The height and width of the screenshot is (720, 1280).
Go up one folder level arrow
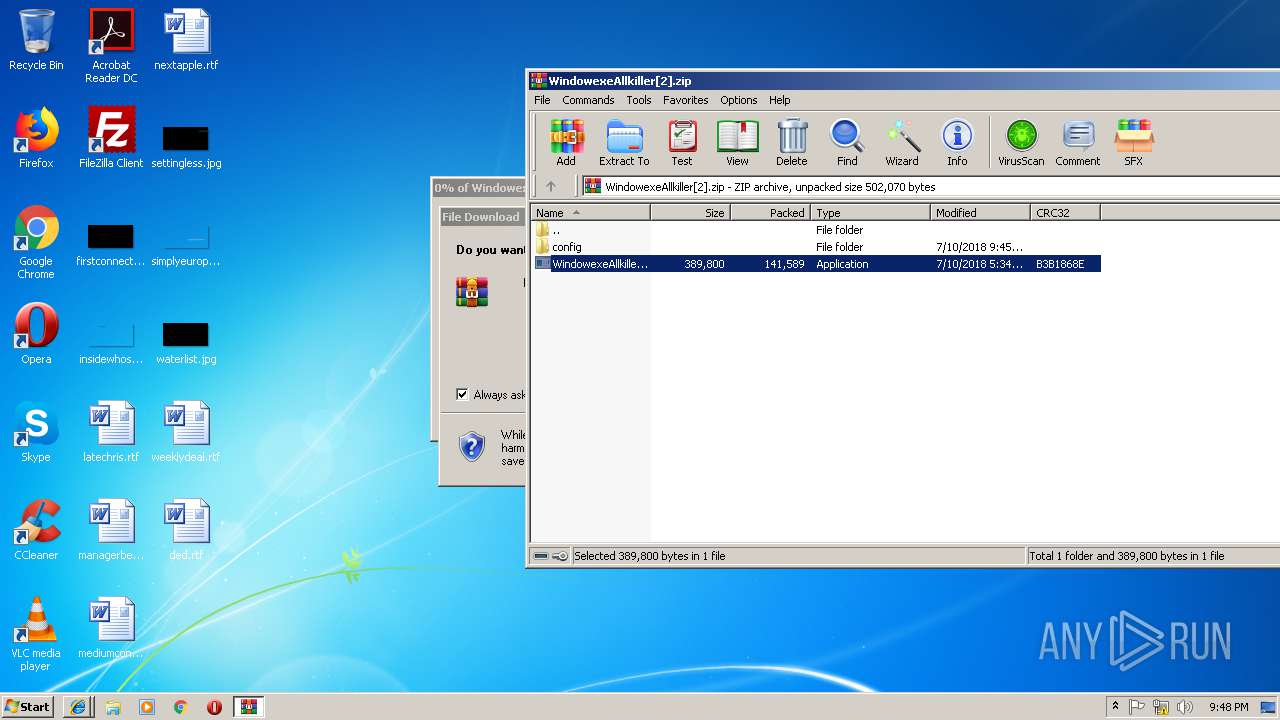point(550,186)
